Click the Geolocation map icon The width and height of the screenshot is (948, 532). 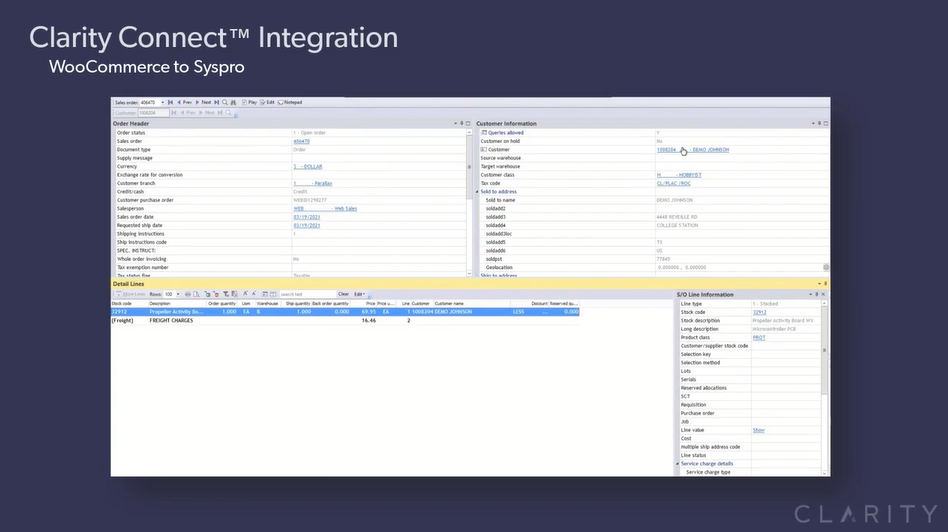[826, 267]
